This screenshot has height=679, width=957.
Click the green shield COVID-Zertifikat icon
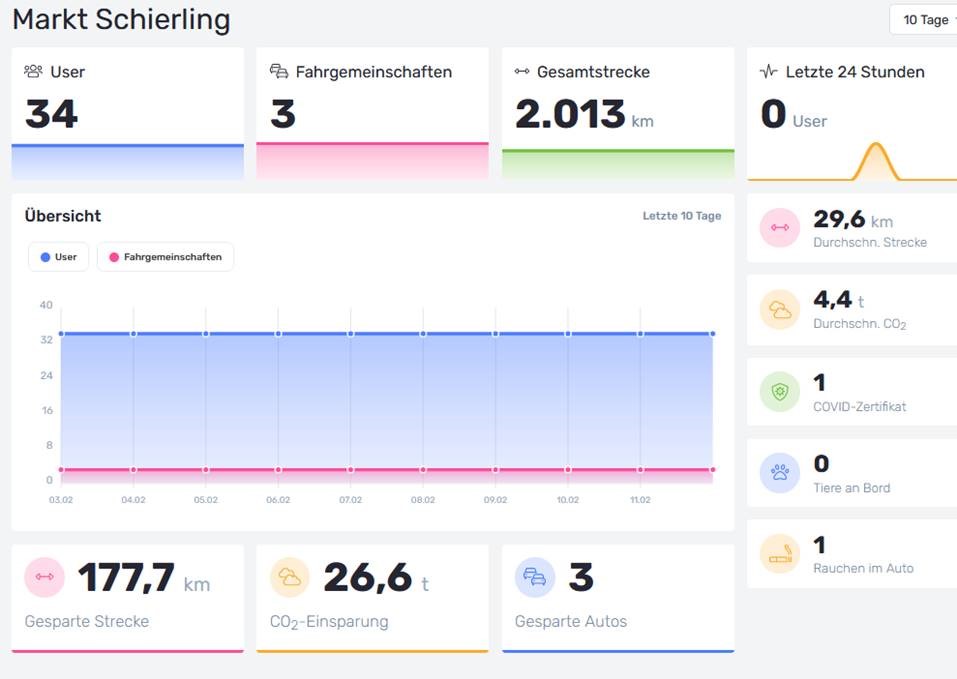click(779, 392)
